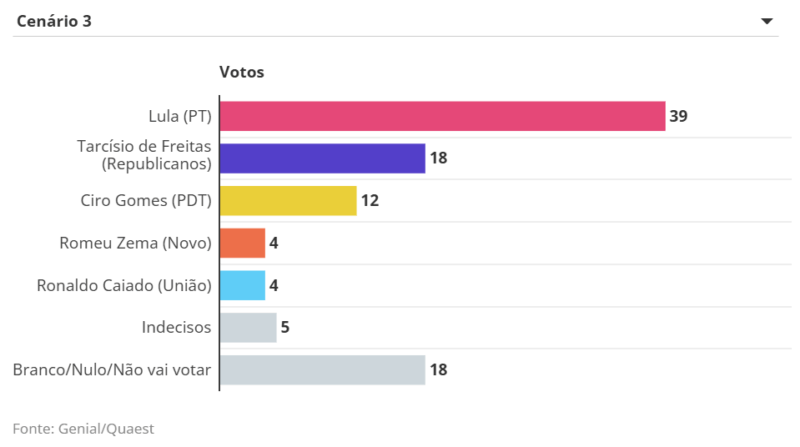Open the Cenário 3 dropdown arrow
The image size is (800, 447).
point(767,21)
